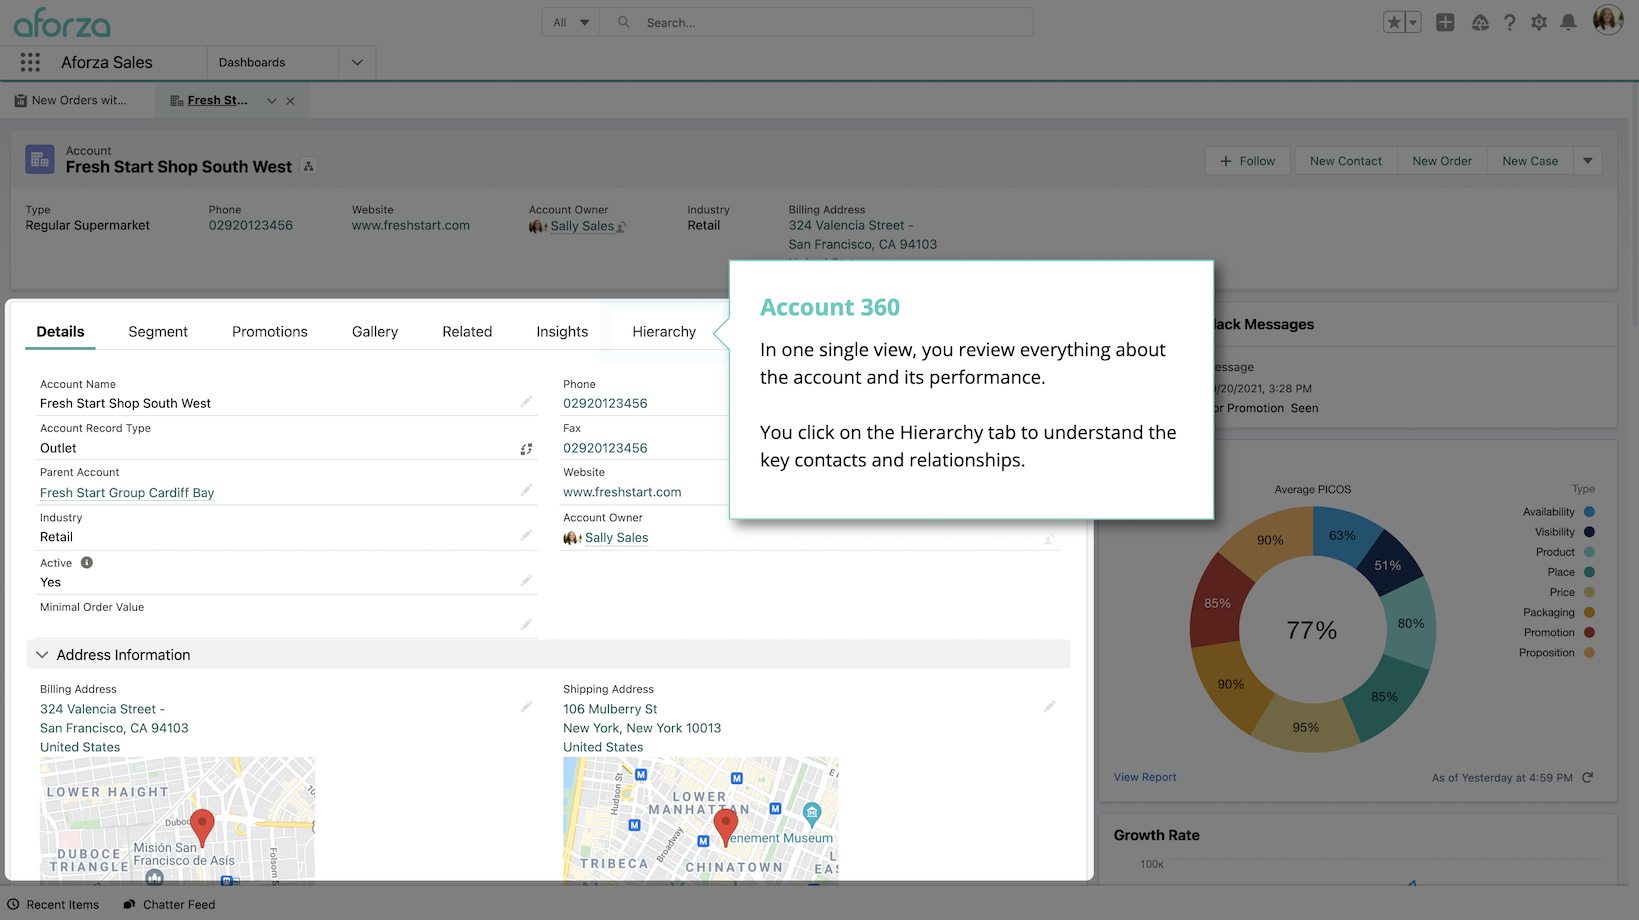Edit the Parent Account pencil icon

[526, 490]
